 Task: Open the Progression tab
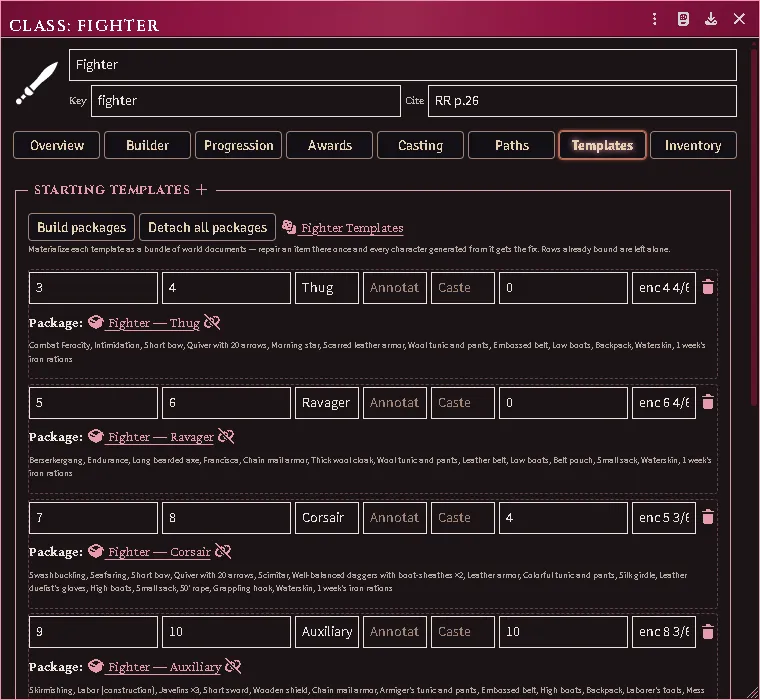point(238,145)
